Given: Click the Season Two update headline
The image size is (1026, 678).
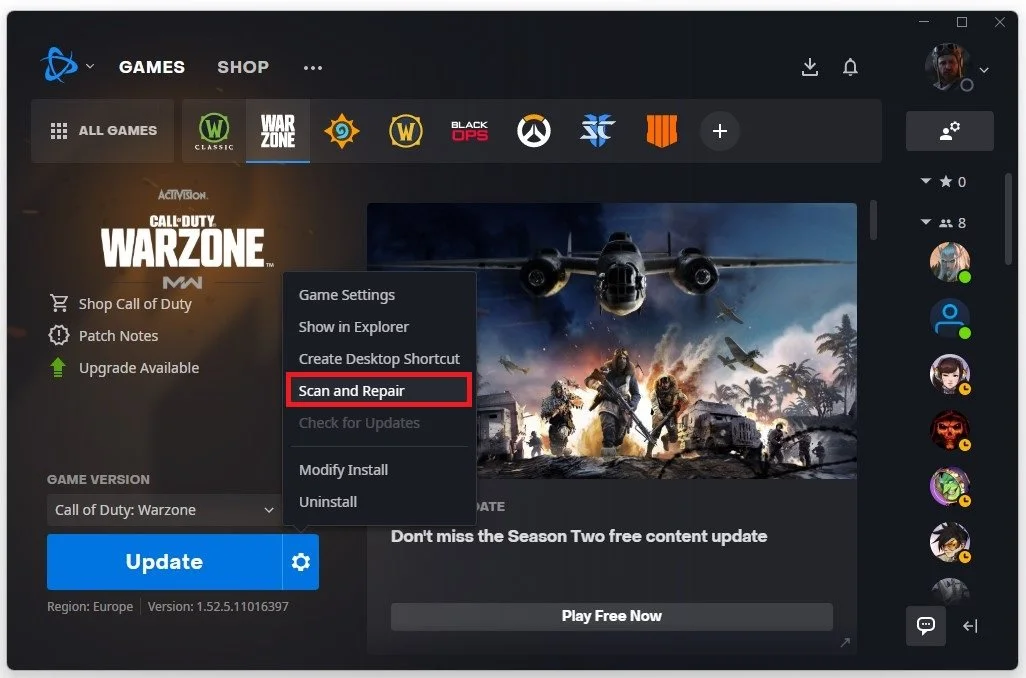Looking at the screenshot, I should pos(579,536).
